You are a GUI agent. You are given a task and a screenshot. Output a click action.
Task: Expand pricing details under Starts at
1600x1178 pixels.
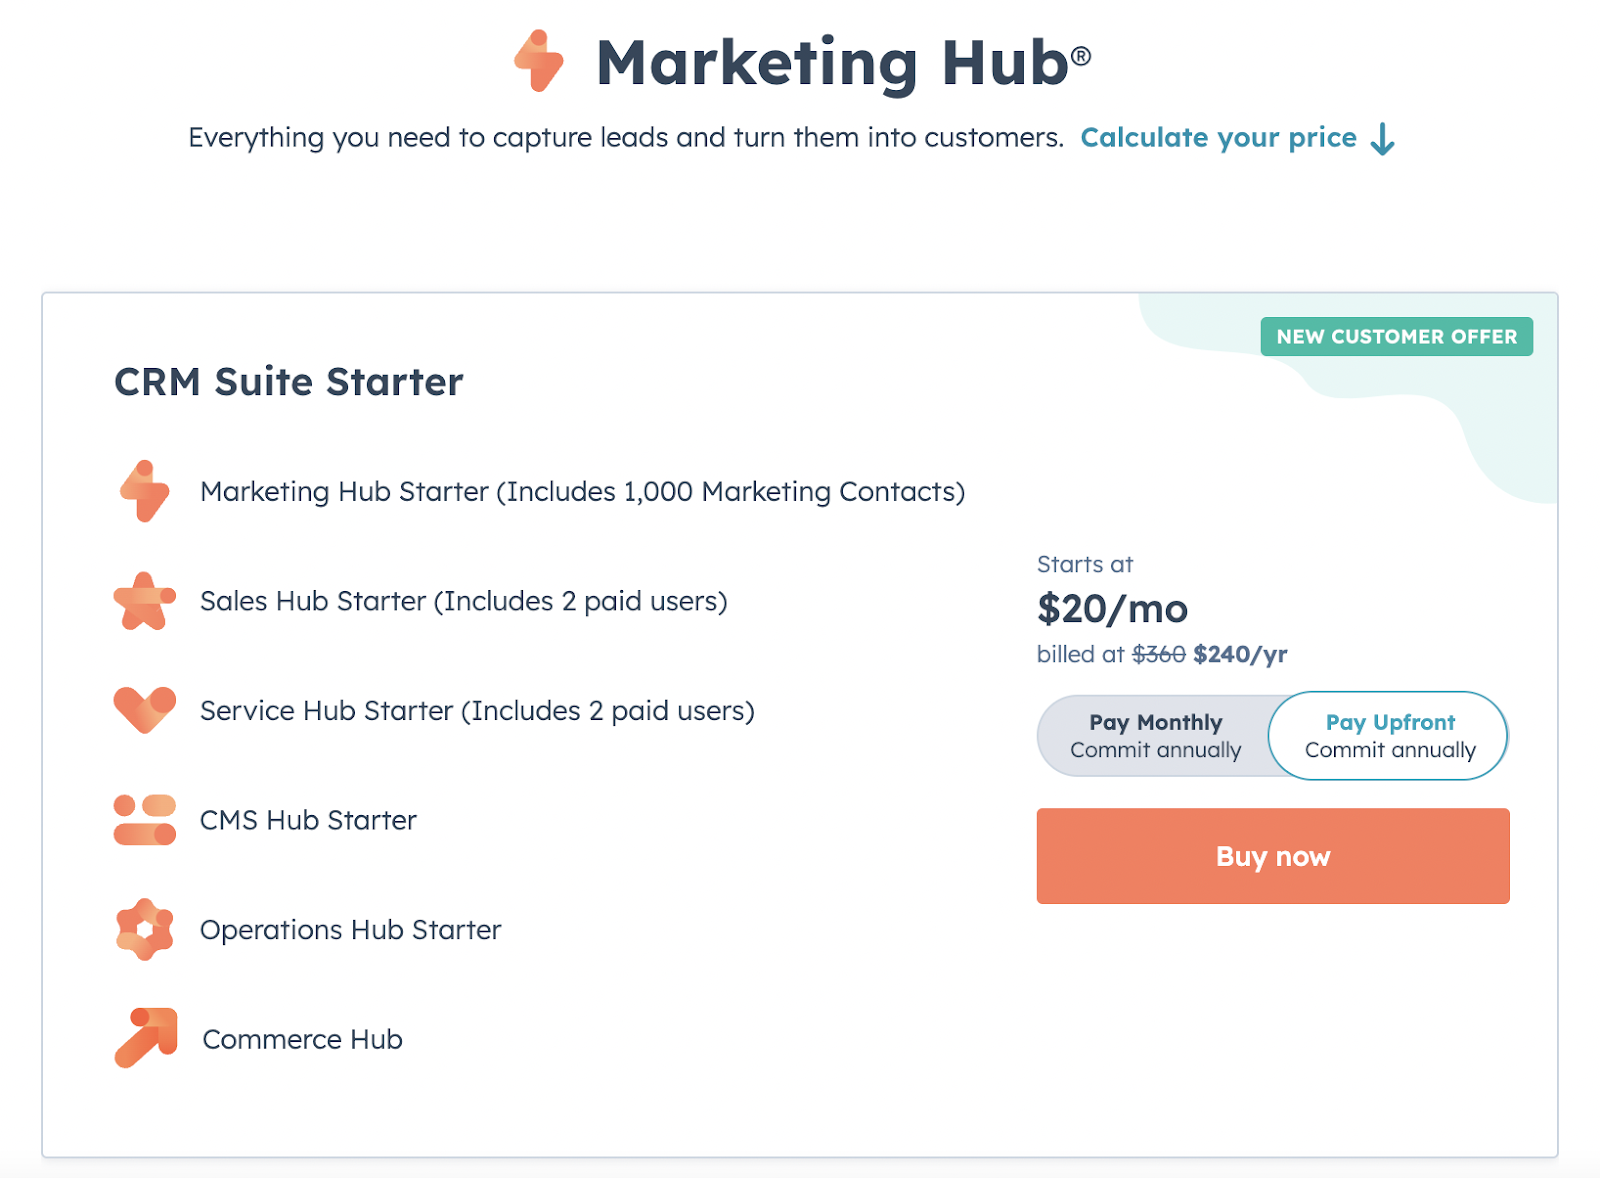1083,564
